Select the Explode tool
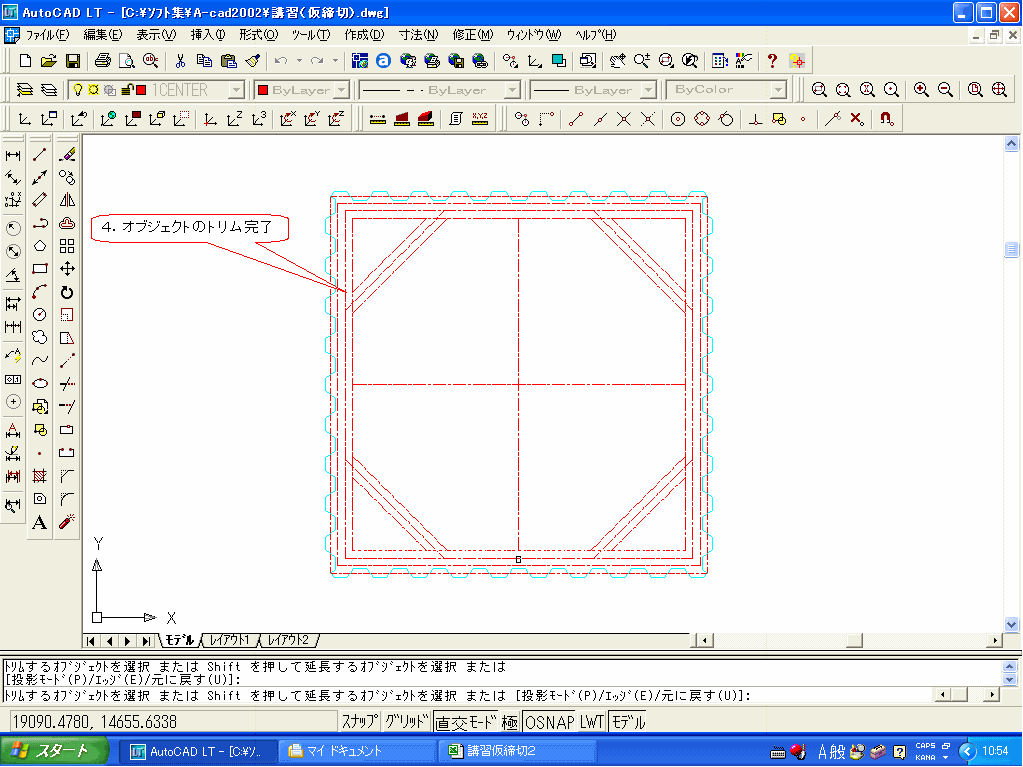This screenshot has height=767, width=1023. click(x=67, y=522)
